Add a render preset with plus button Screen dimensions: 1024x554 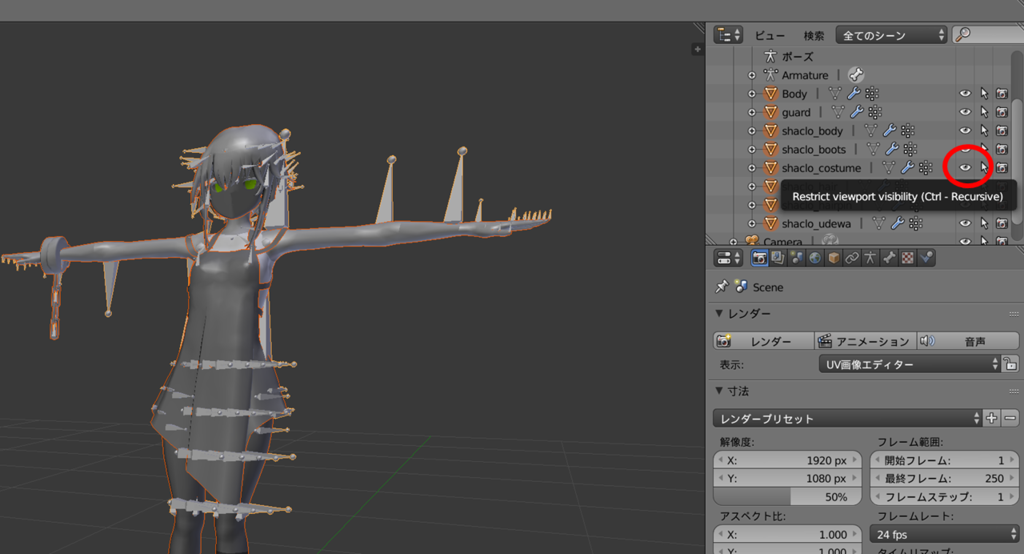click(991, 418)
